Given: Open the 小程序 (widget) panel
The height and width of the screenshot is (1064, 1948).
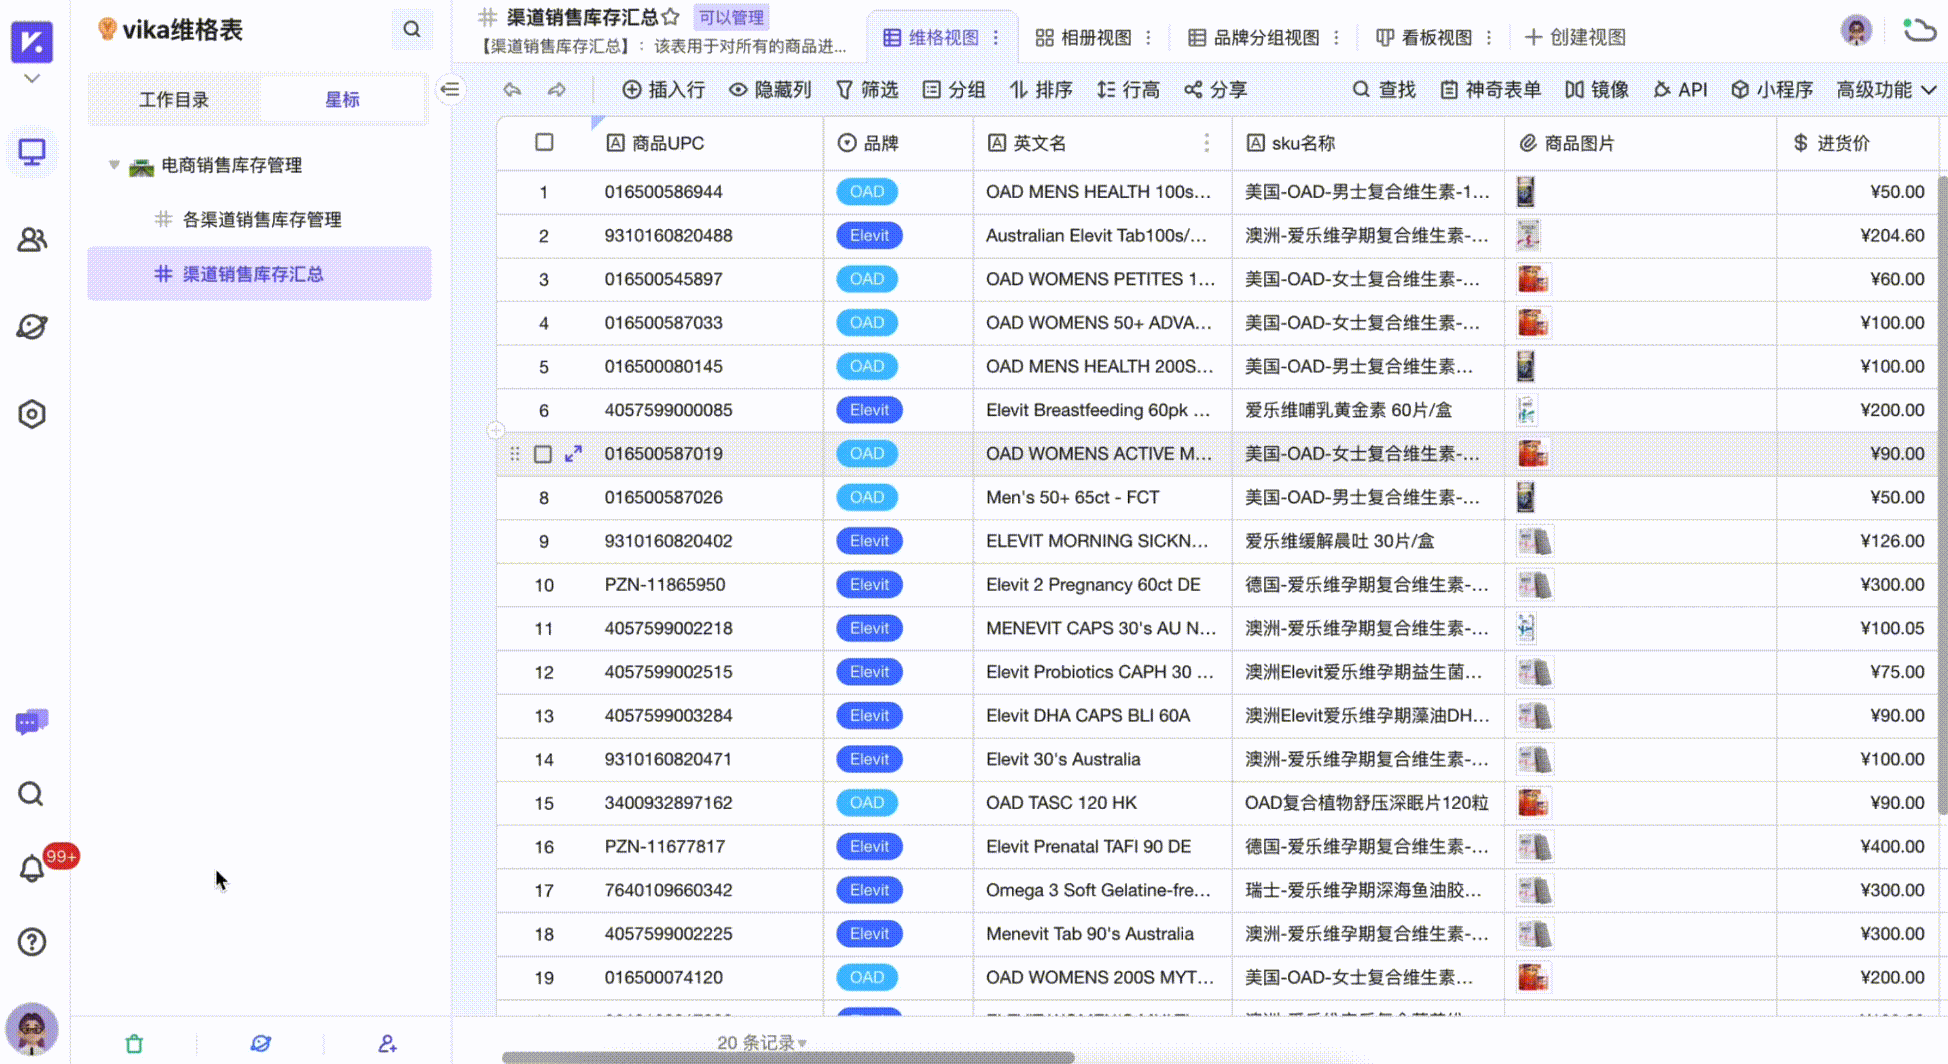Looking at the screenshot, I should [x=1771, y=89].
